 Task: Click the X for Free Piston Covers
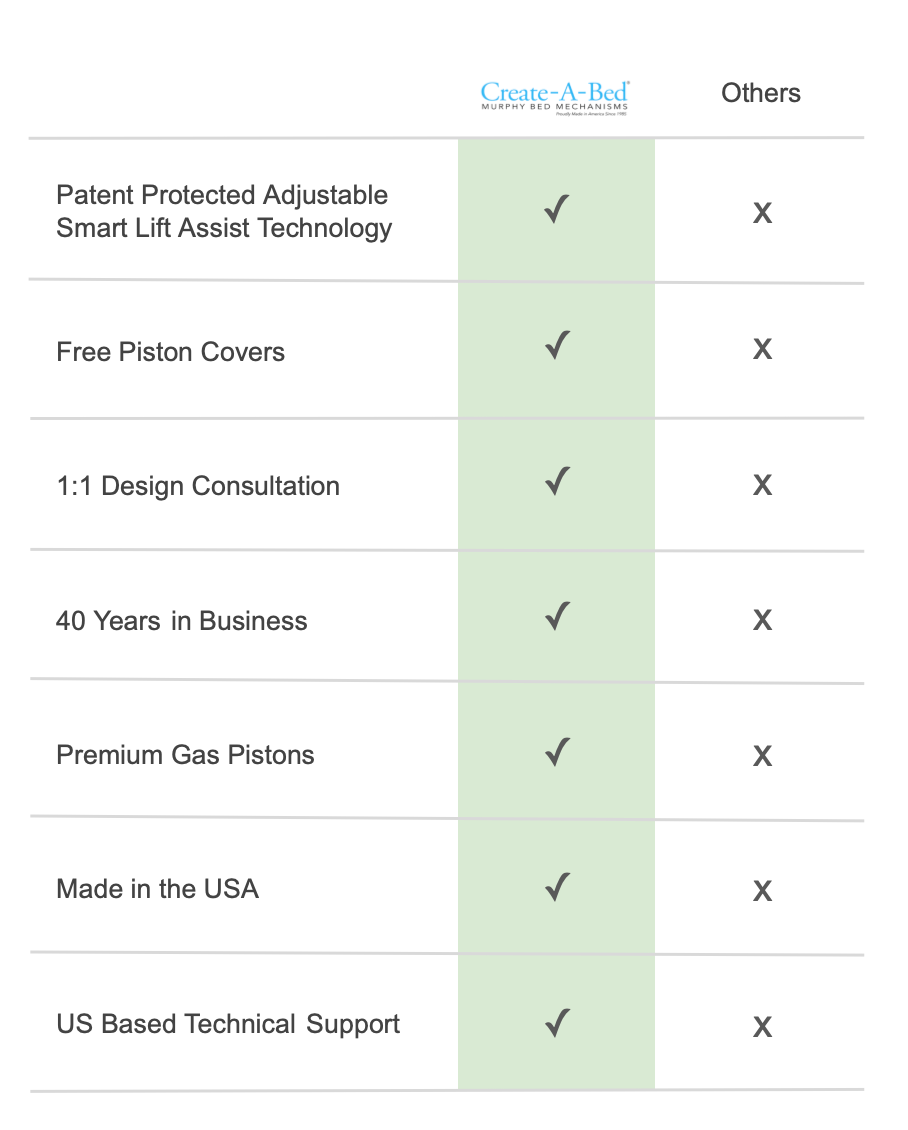pyautogui.click(x=762, y=349)
